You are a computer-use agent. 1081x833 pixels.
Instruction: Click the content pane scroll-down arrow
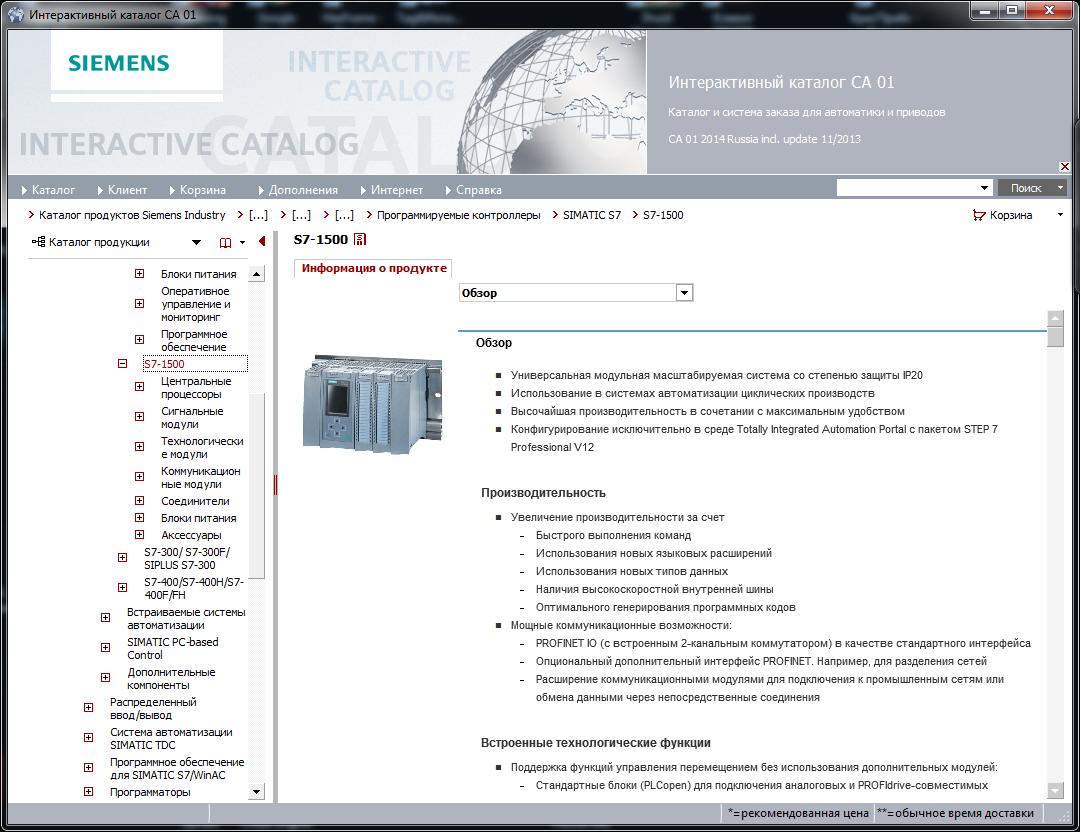1055,790
